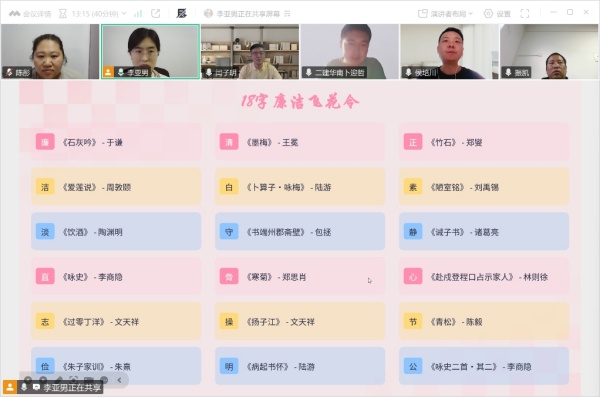Image resolution: width=600 pixels, height=397 pixels.
Task: Click the 《青松》- 陈毅 card text
Action: pos(456,322)
